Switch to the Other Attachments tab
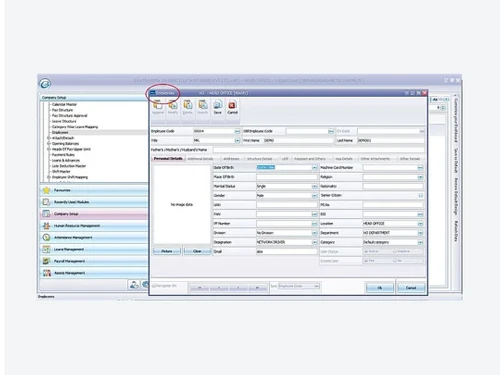 point(375,159)
